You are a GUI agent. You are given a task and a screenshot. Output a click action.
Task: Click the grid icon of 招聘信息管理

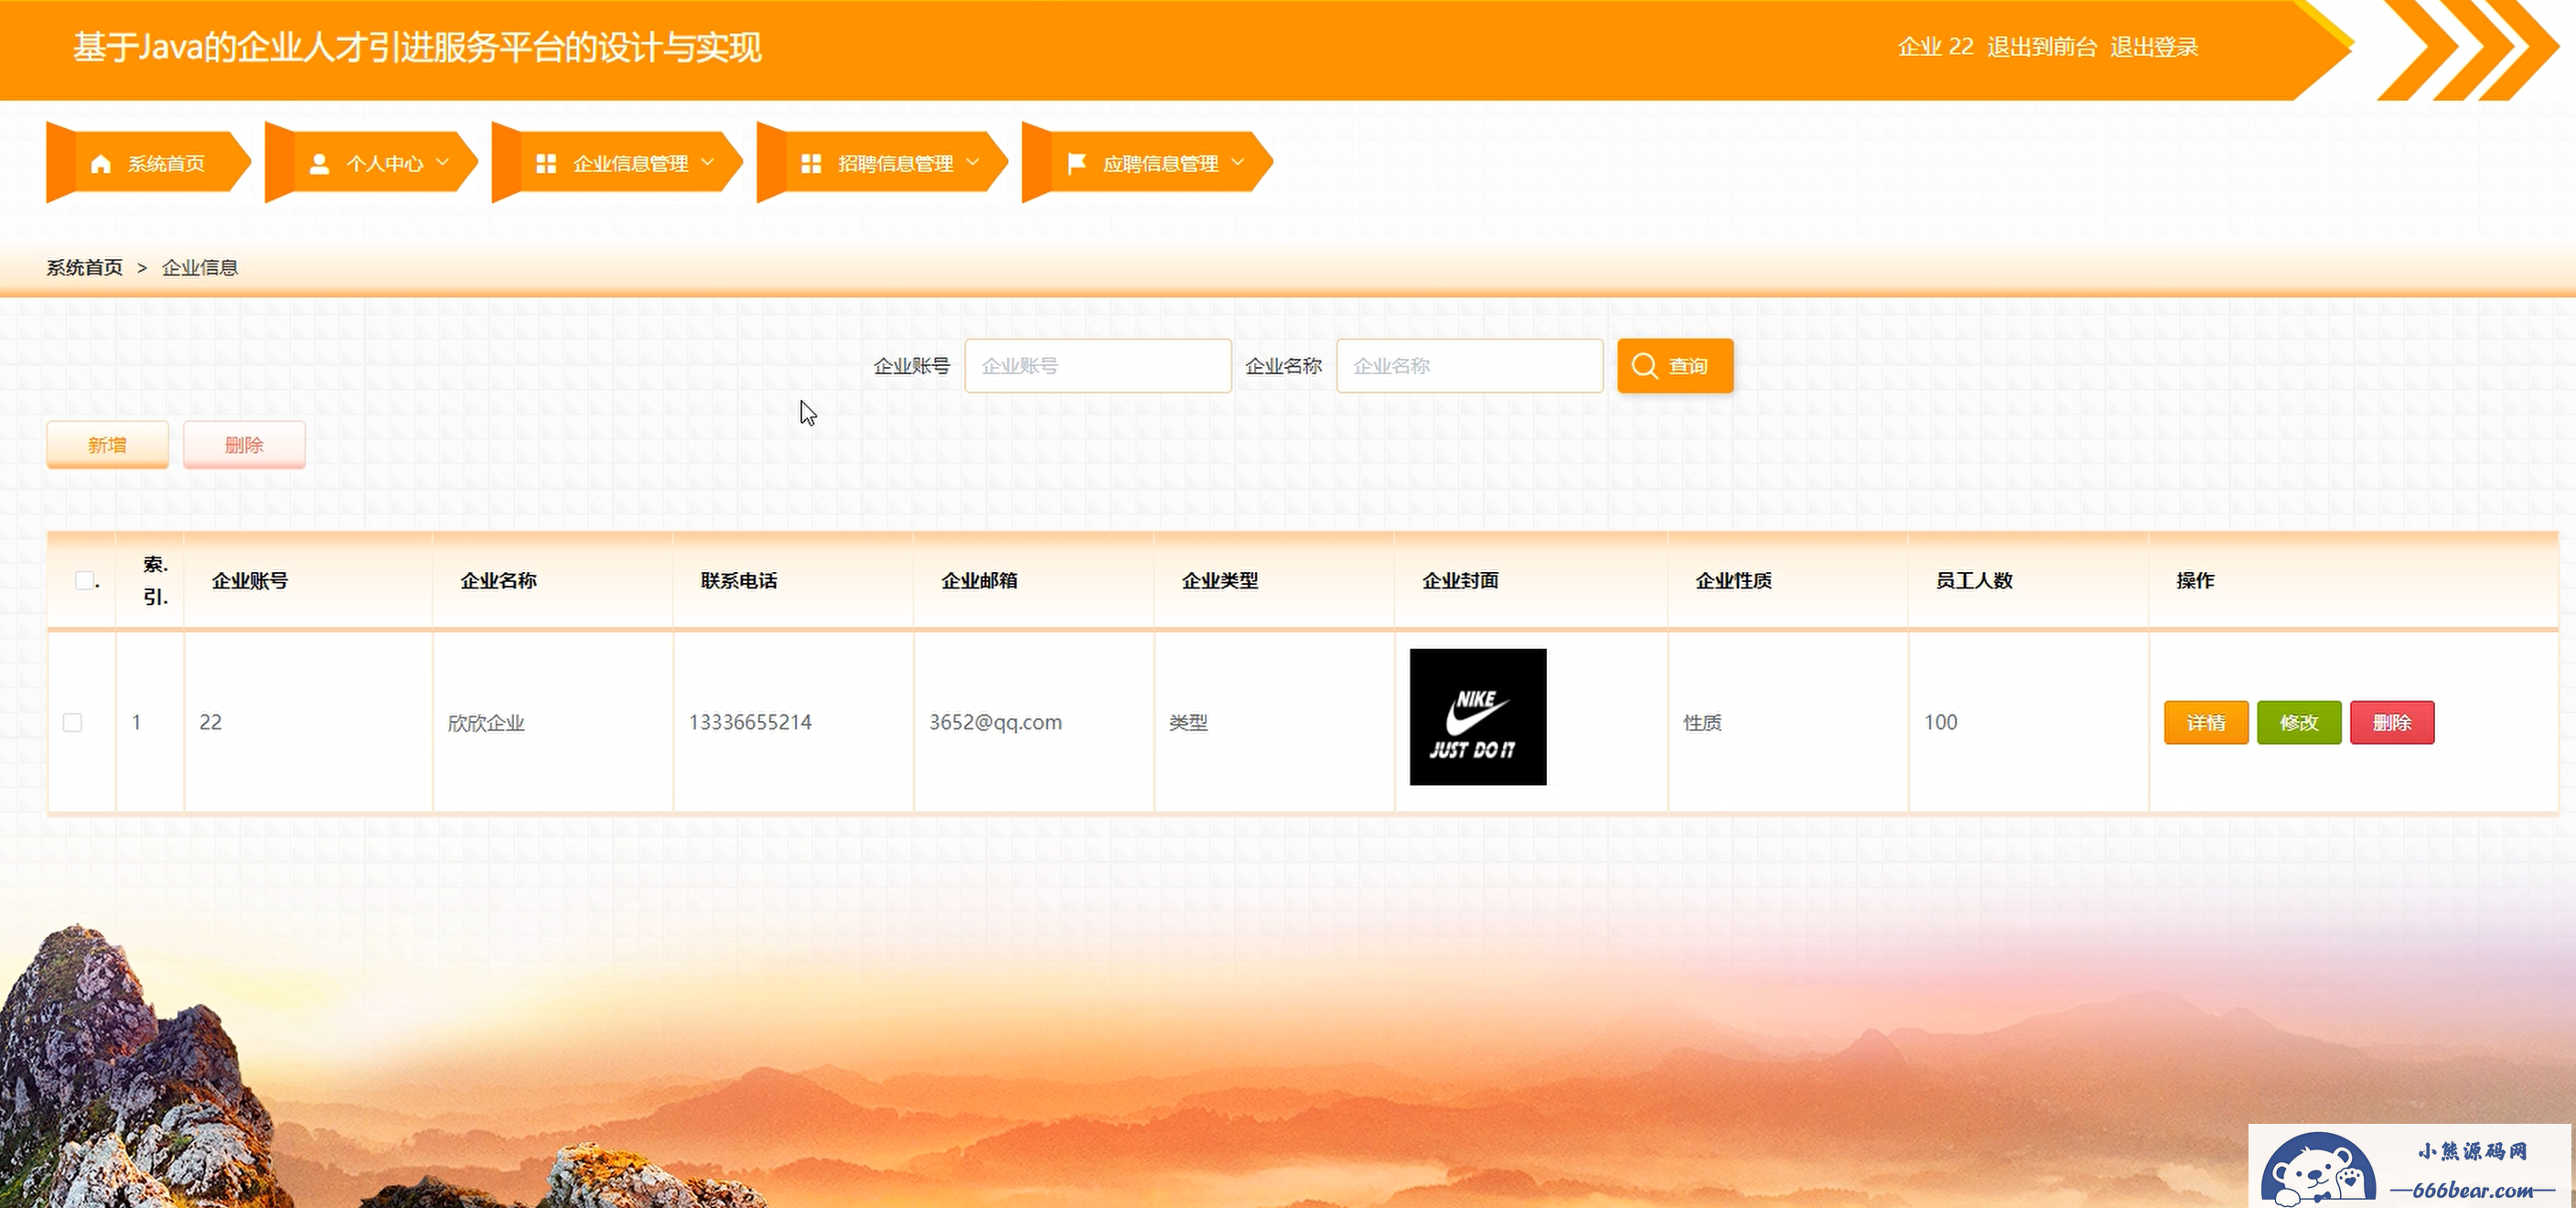pyautogui.click(x=811, y=164)
